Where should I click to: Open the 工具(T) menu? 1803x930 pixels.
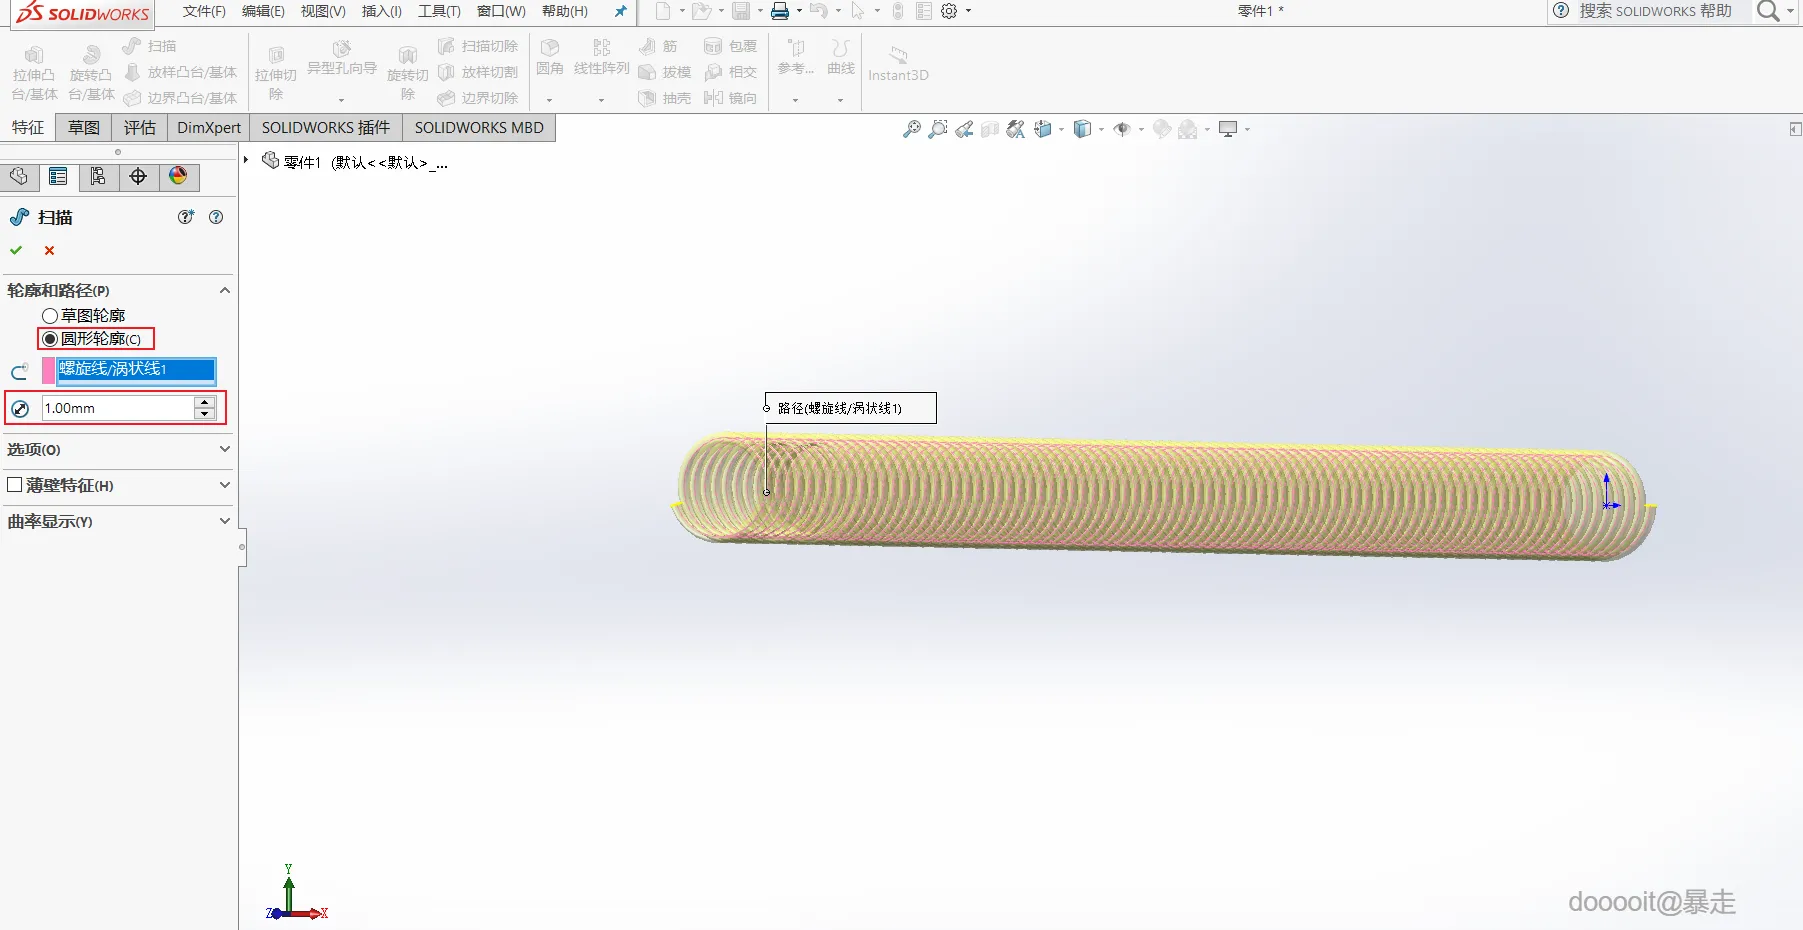point(439,11)
